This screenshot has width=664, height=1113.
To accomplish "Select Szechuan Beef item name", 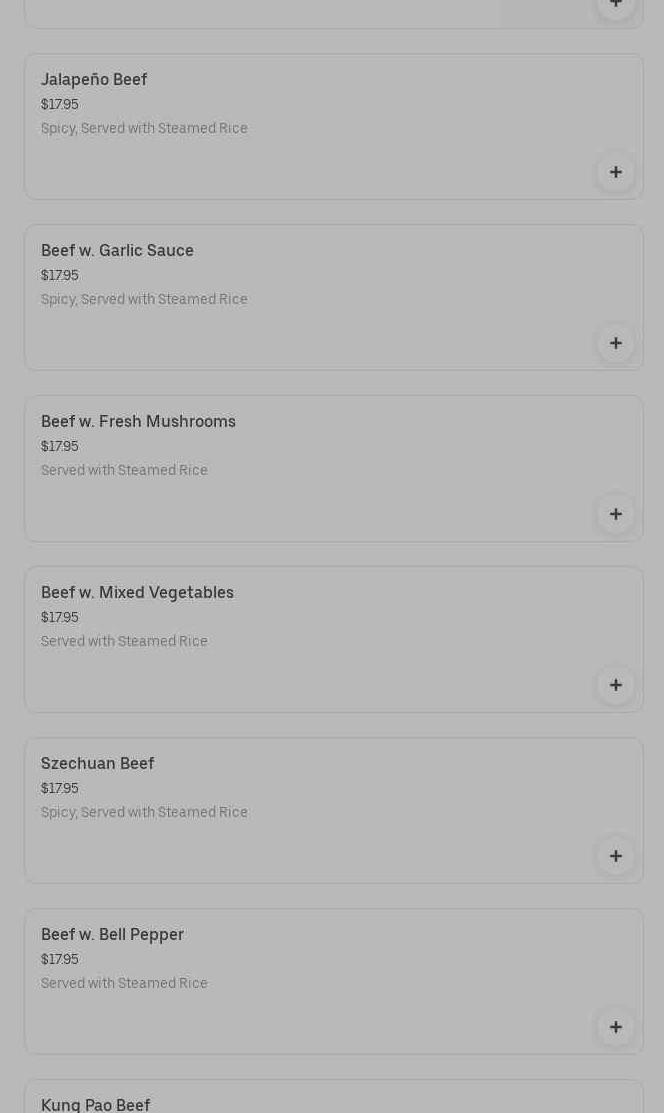I will pyautogui.click(x=97, y=763).
